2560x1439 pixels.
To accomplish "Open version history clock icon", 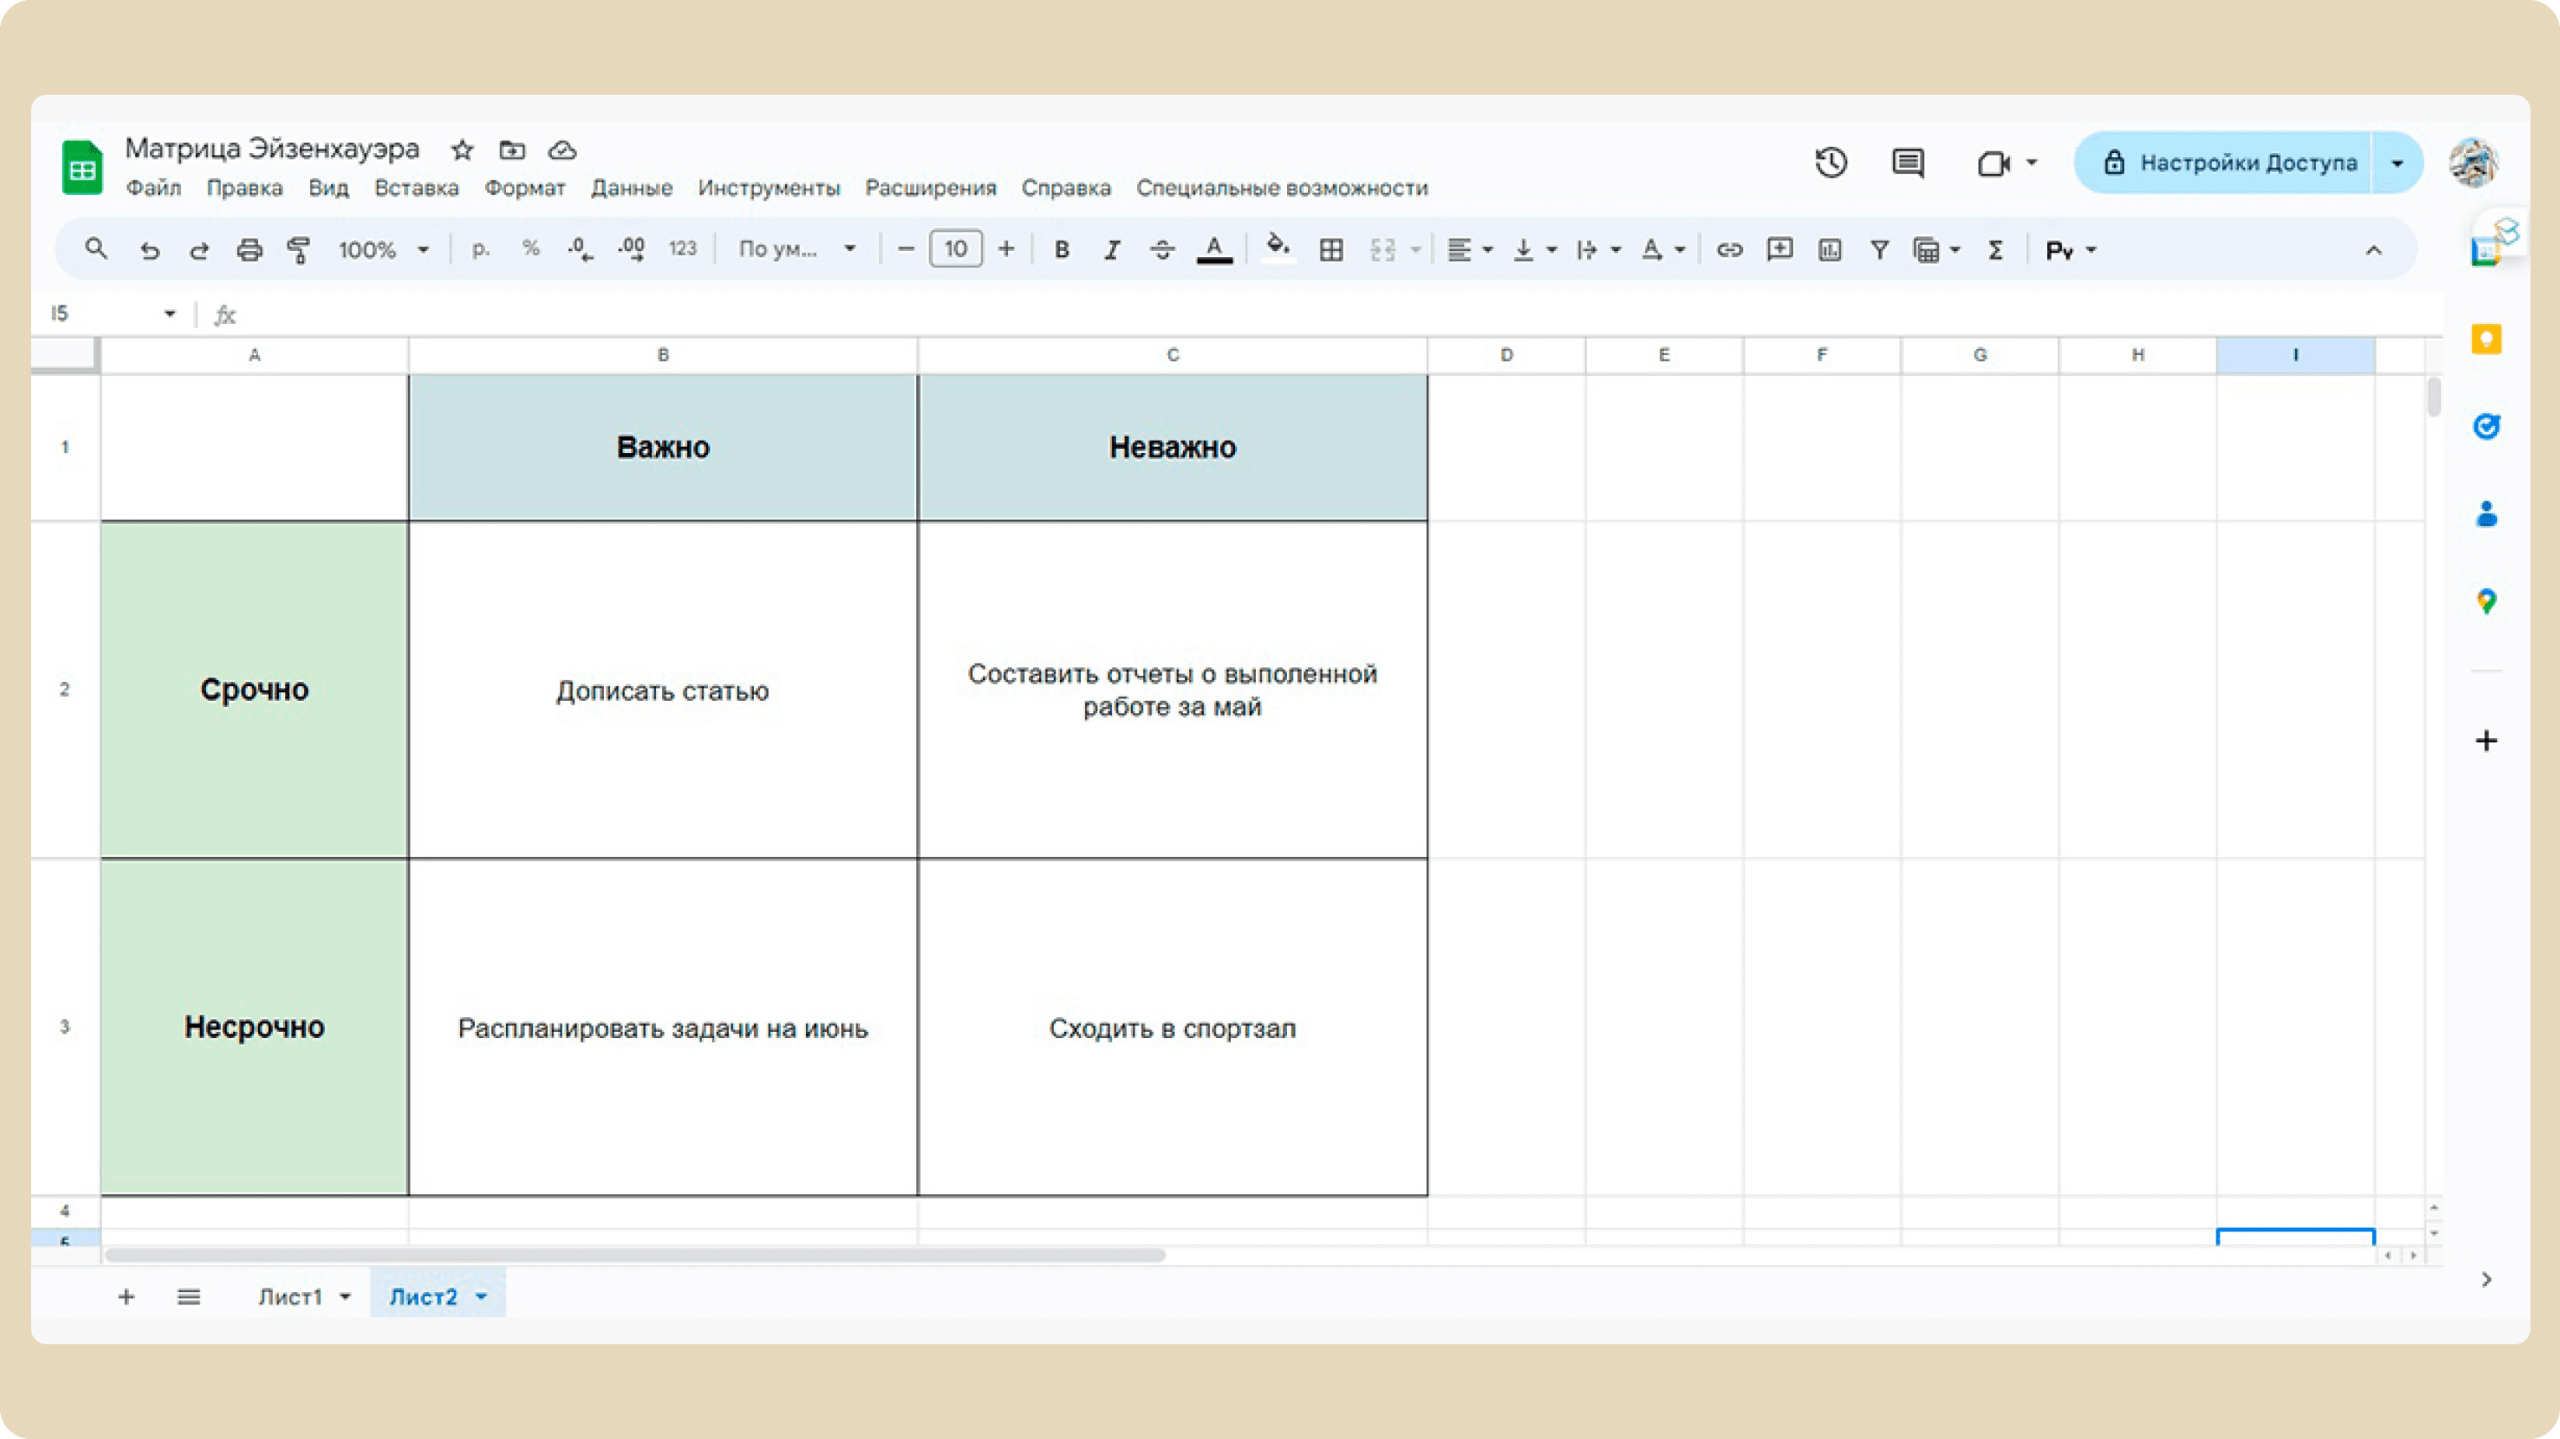I will [1831, 163].
